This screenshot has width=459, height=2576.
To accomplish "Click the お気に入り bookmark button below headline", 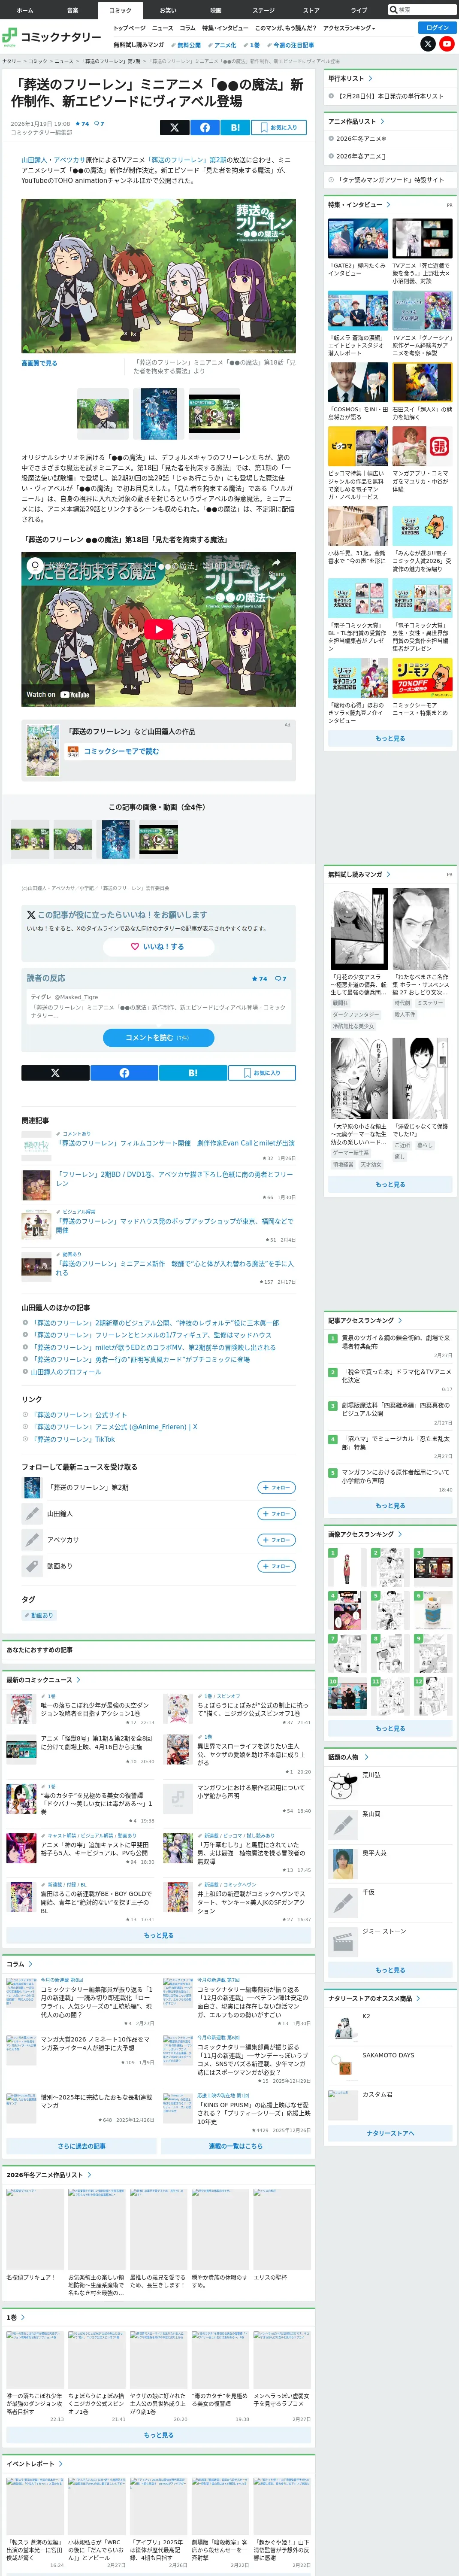I will tap(278, 127).
